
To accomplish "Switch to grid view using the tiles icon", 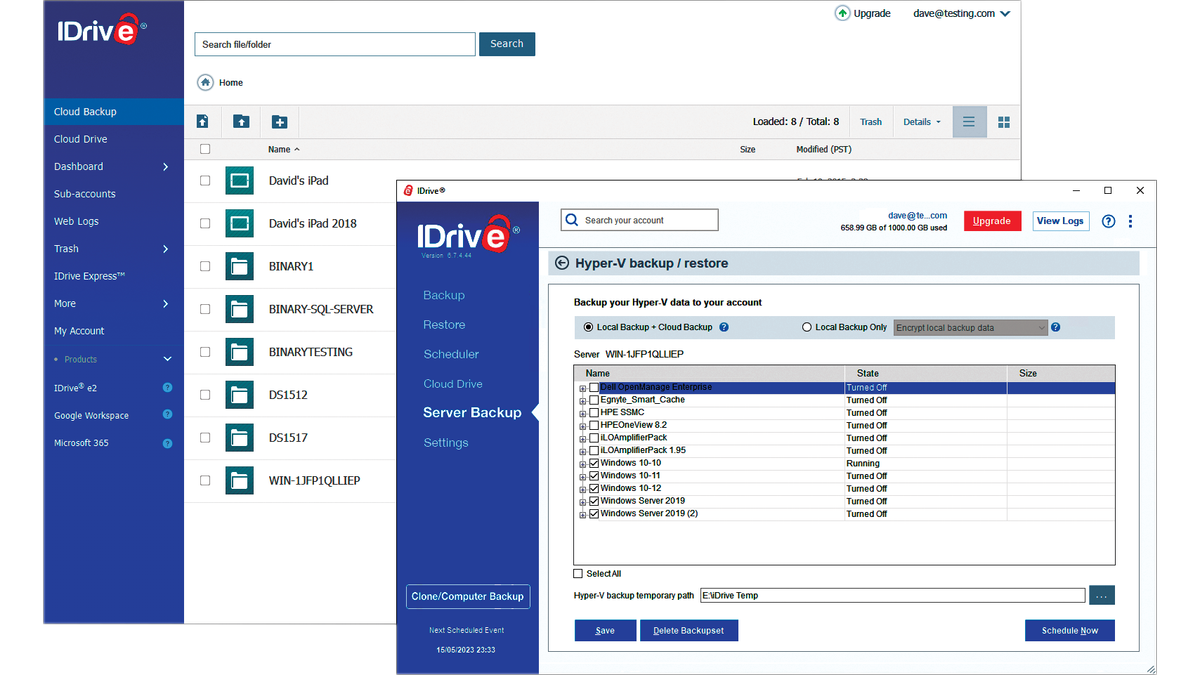I will point(1004,121).
